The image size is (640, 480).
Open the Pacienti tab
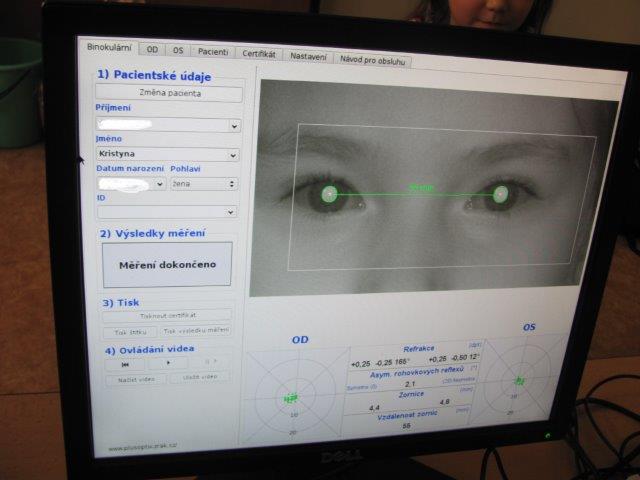(x=213, y=51)
